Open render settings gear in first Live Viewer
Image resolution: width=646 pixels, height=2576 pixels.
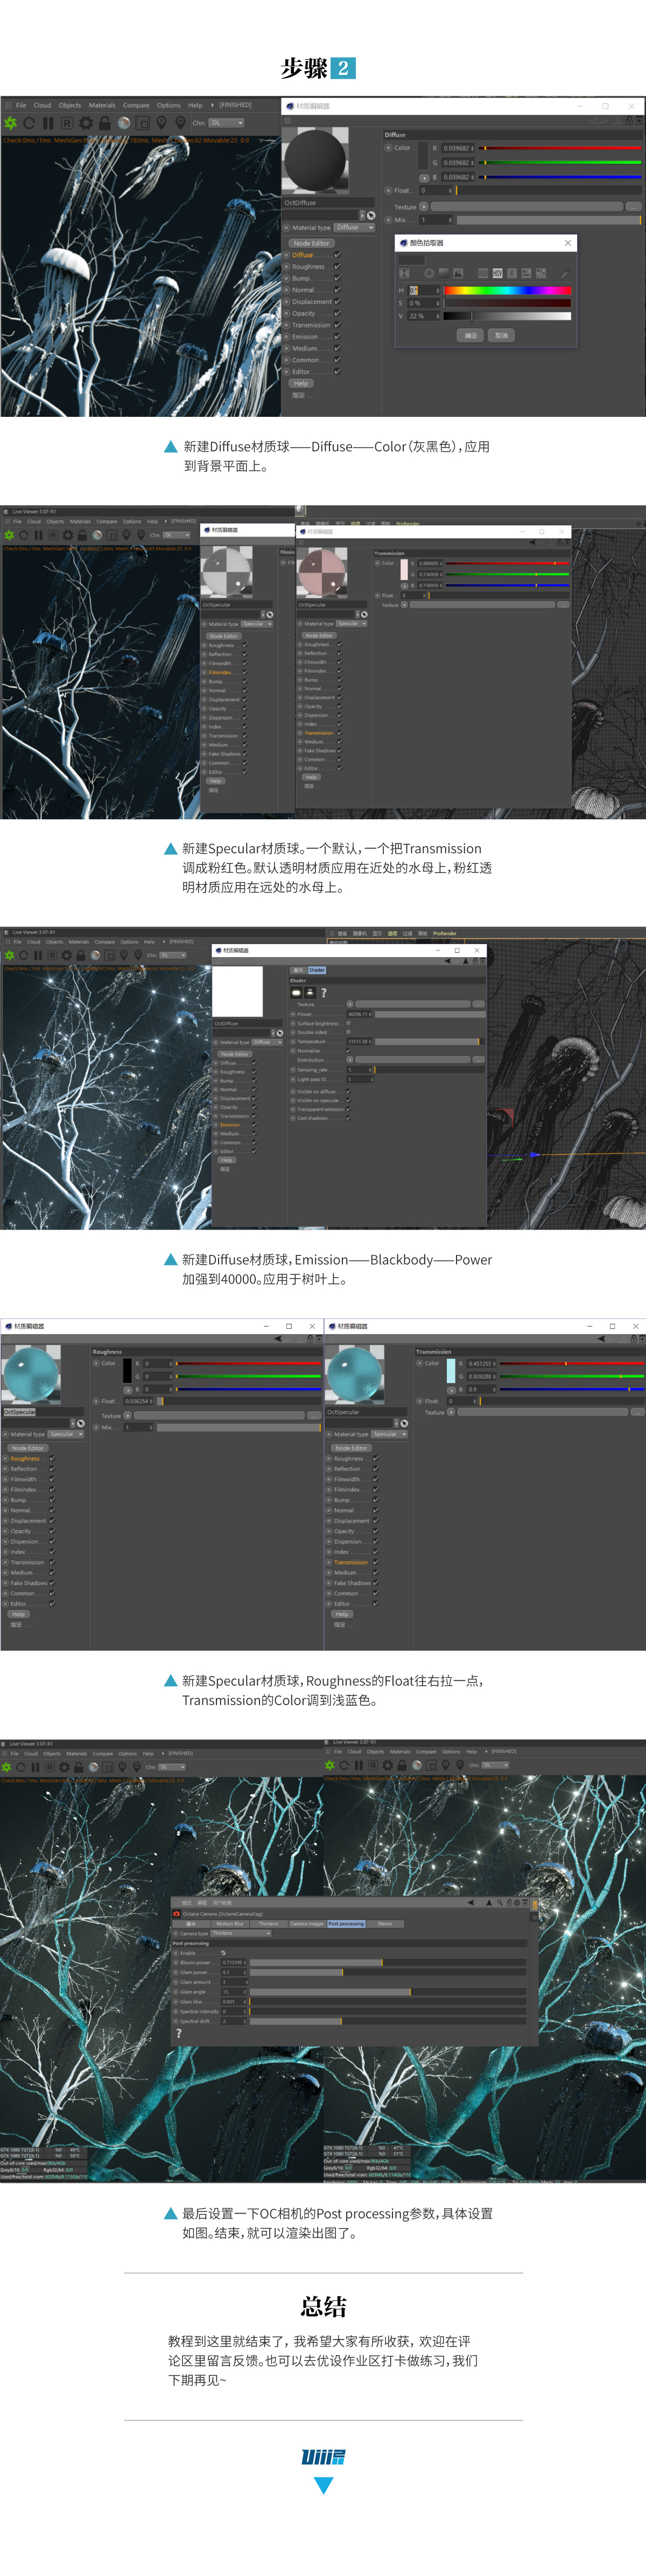pyautogui.click(x=86, y=123)
